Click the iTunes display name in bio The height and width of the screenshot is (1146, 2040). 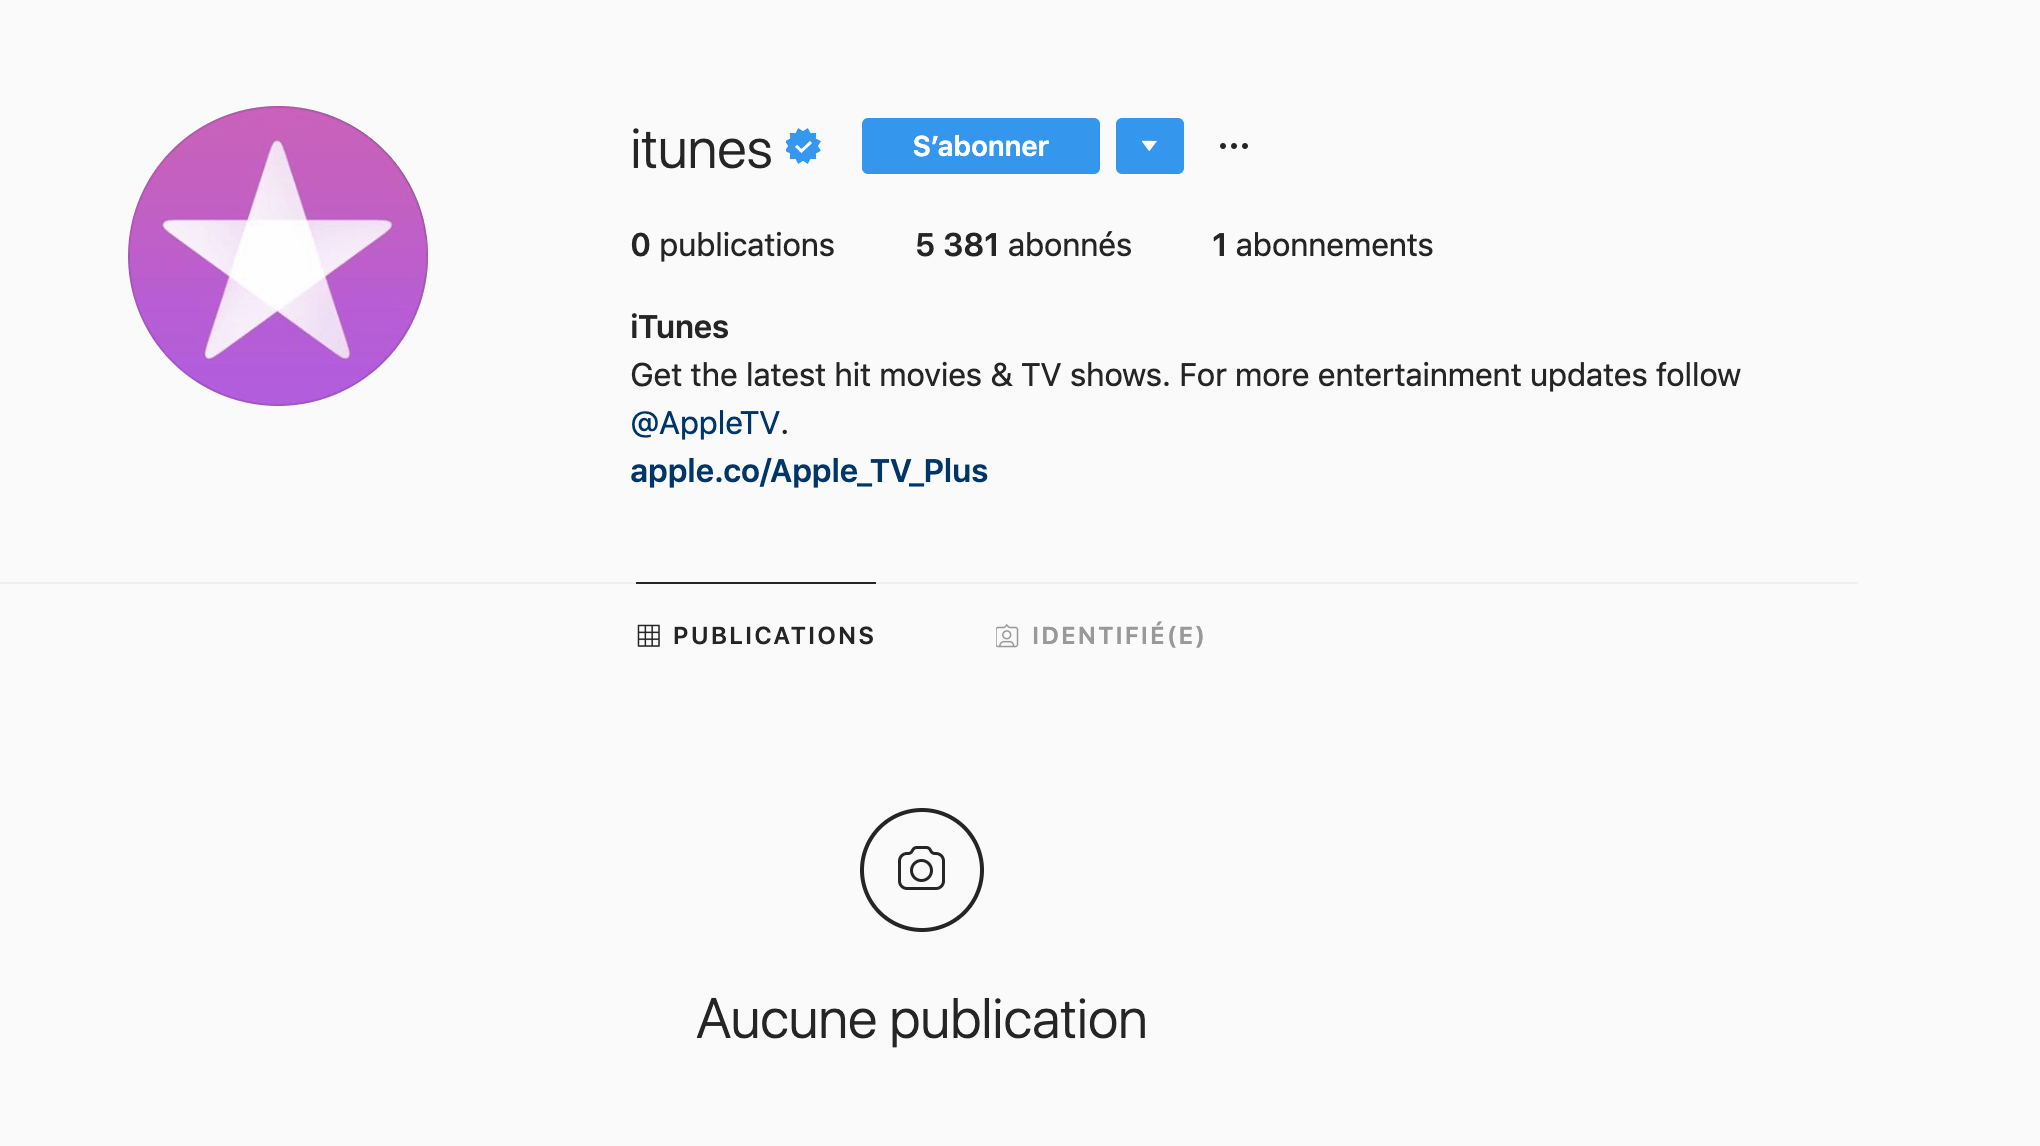click(679, 327)
